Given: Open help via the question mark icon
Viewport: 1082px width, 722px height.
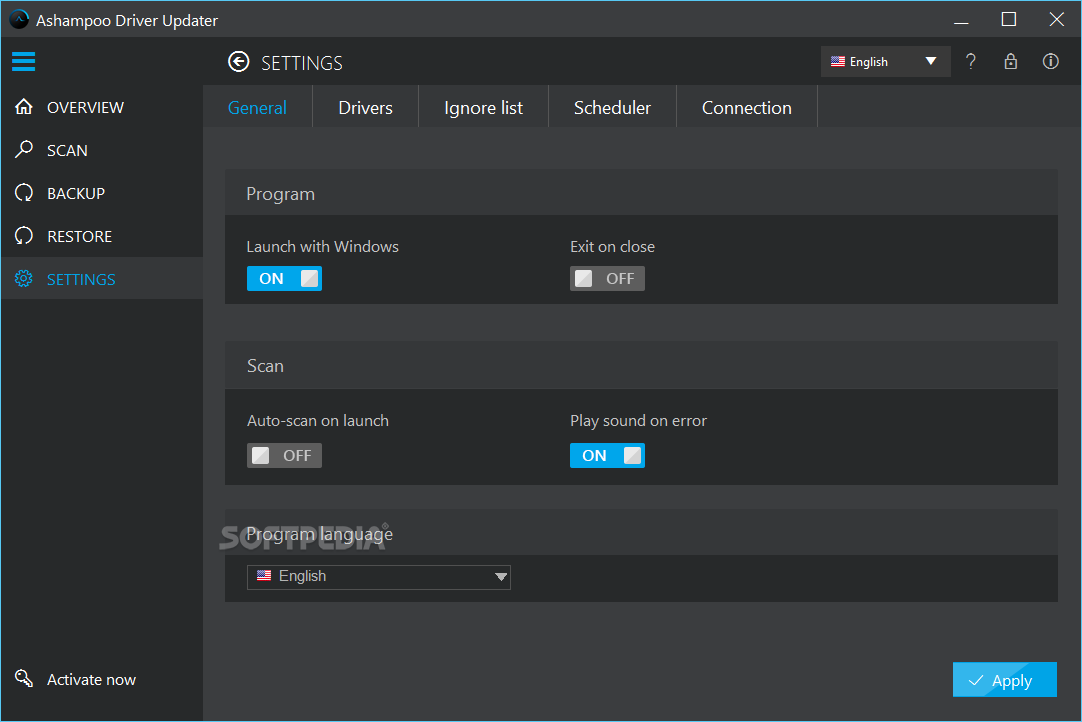Looking at the screenshot, I should 971,61.
